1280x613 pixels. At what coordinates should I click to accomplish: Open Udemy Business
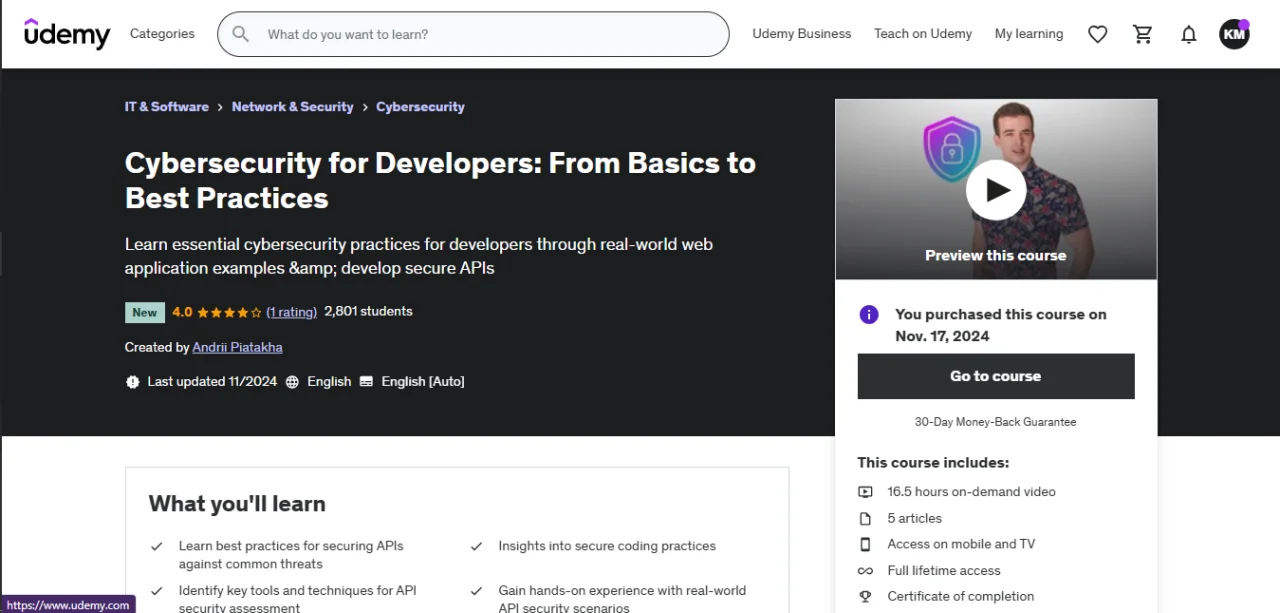pyautogui.click(x=802, y=34)
